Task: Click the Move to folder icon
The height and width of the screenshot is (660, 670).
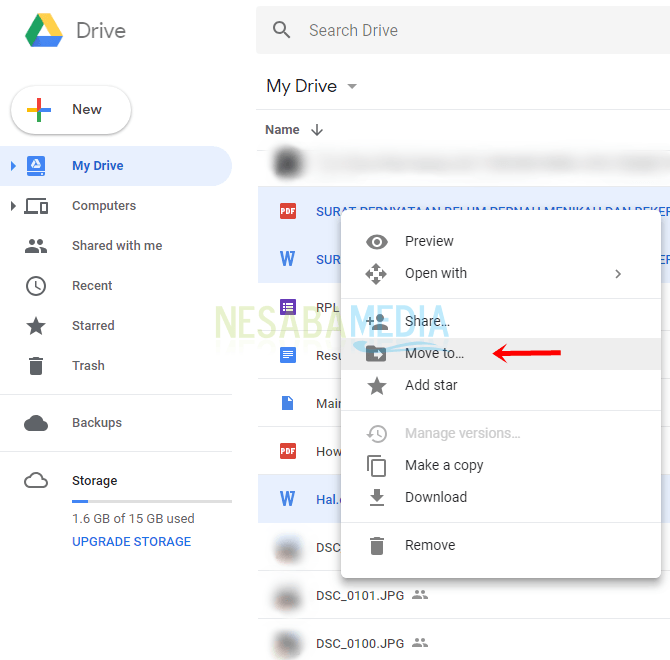Action: (376, 354)
